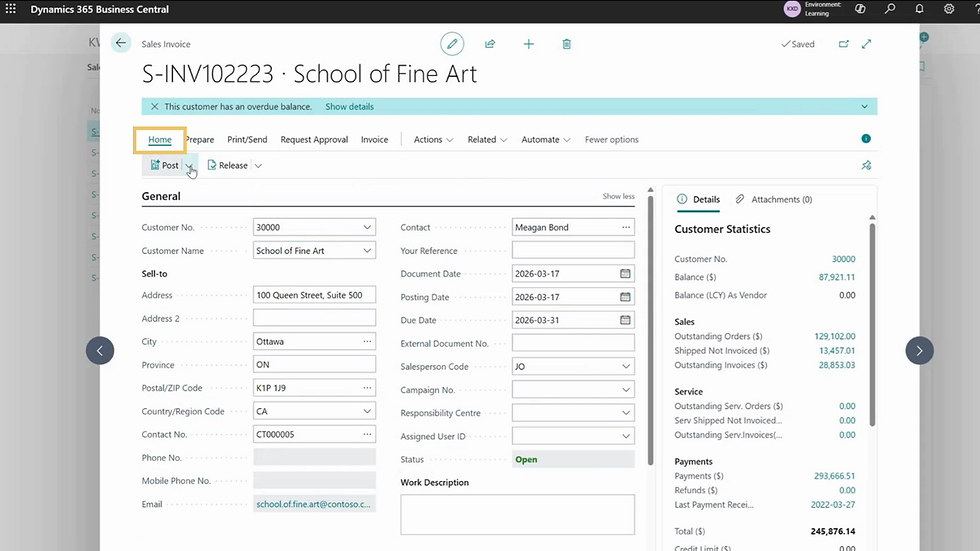Screen dimensions: 980x551
Task: Click the search magnifier icon in the top bar
Action: [x=890, y=9]
